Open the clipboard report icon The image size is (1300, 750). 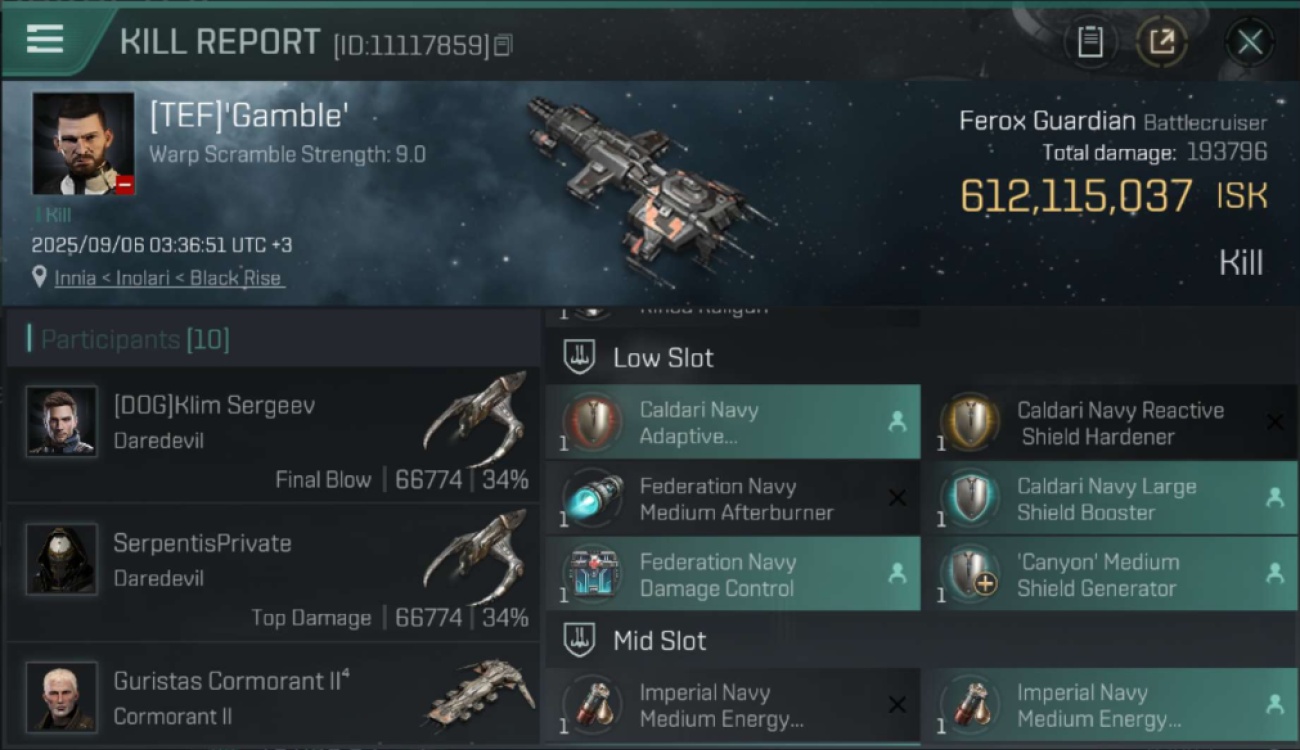click(x=1090, y=42)
